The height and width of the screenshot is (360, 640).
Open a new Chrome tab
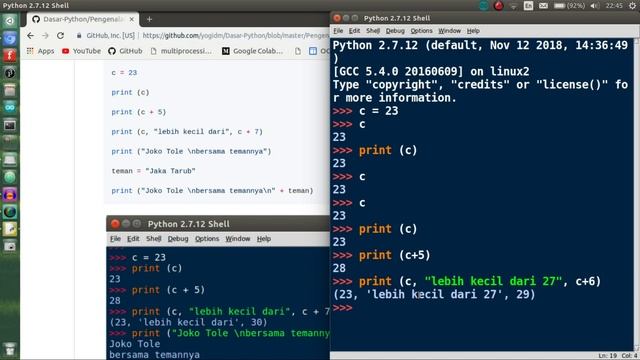(x=149, y=19)
